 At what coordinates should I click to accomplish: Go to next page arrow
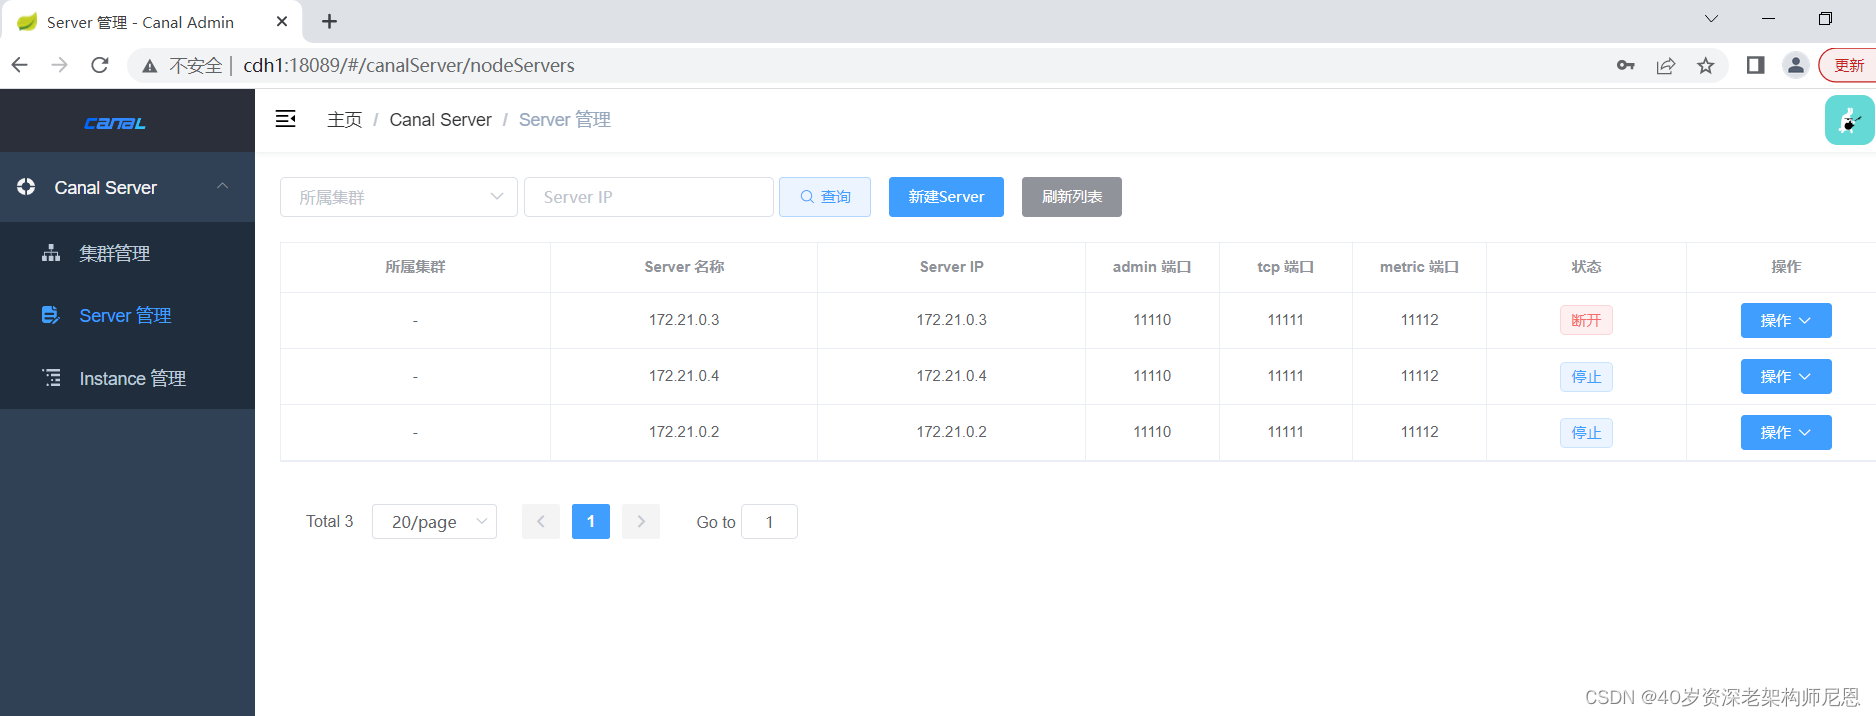pyautogui.click(x=641, y=521)
